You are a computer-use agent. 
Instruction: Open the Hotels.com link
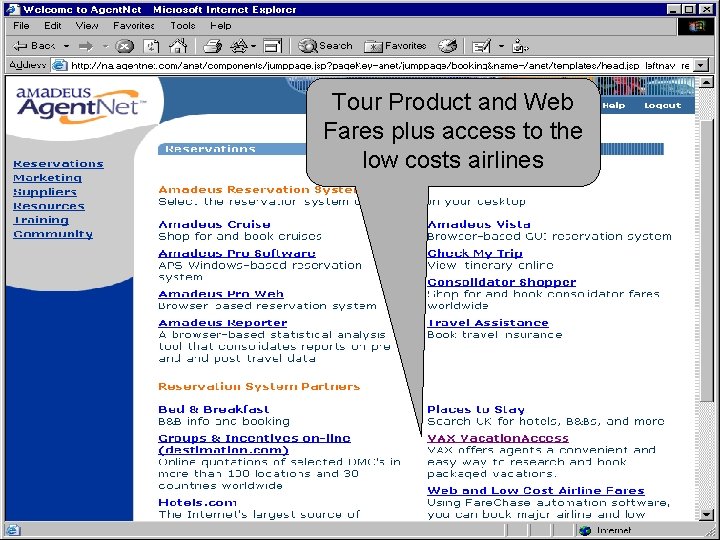click(197, 502)
